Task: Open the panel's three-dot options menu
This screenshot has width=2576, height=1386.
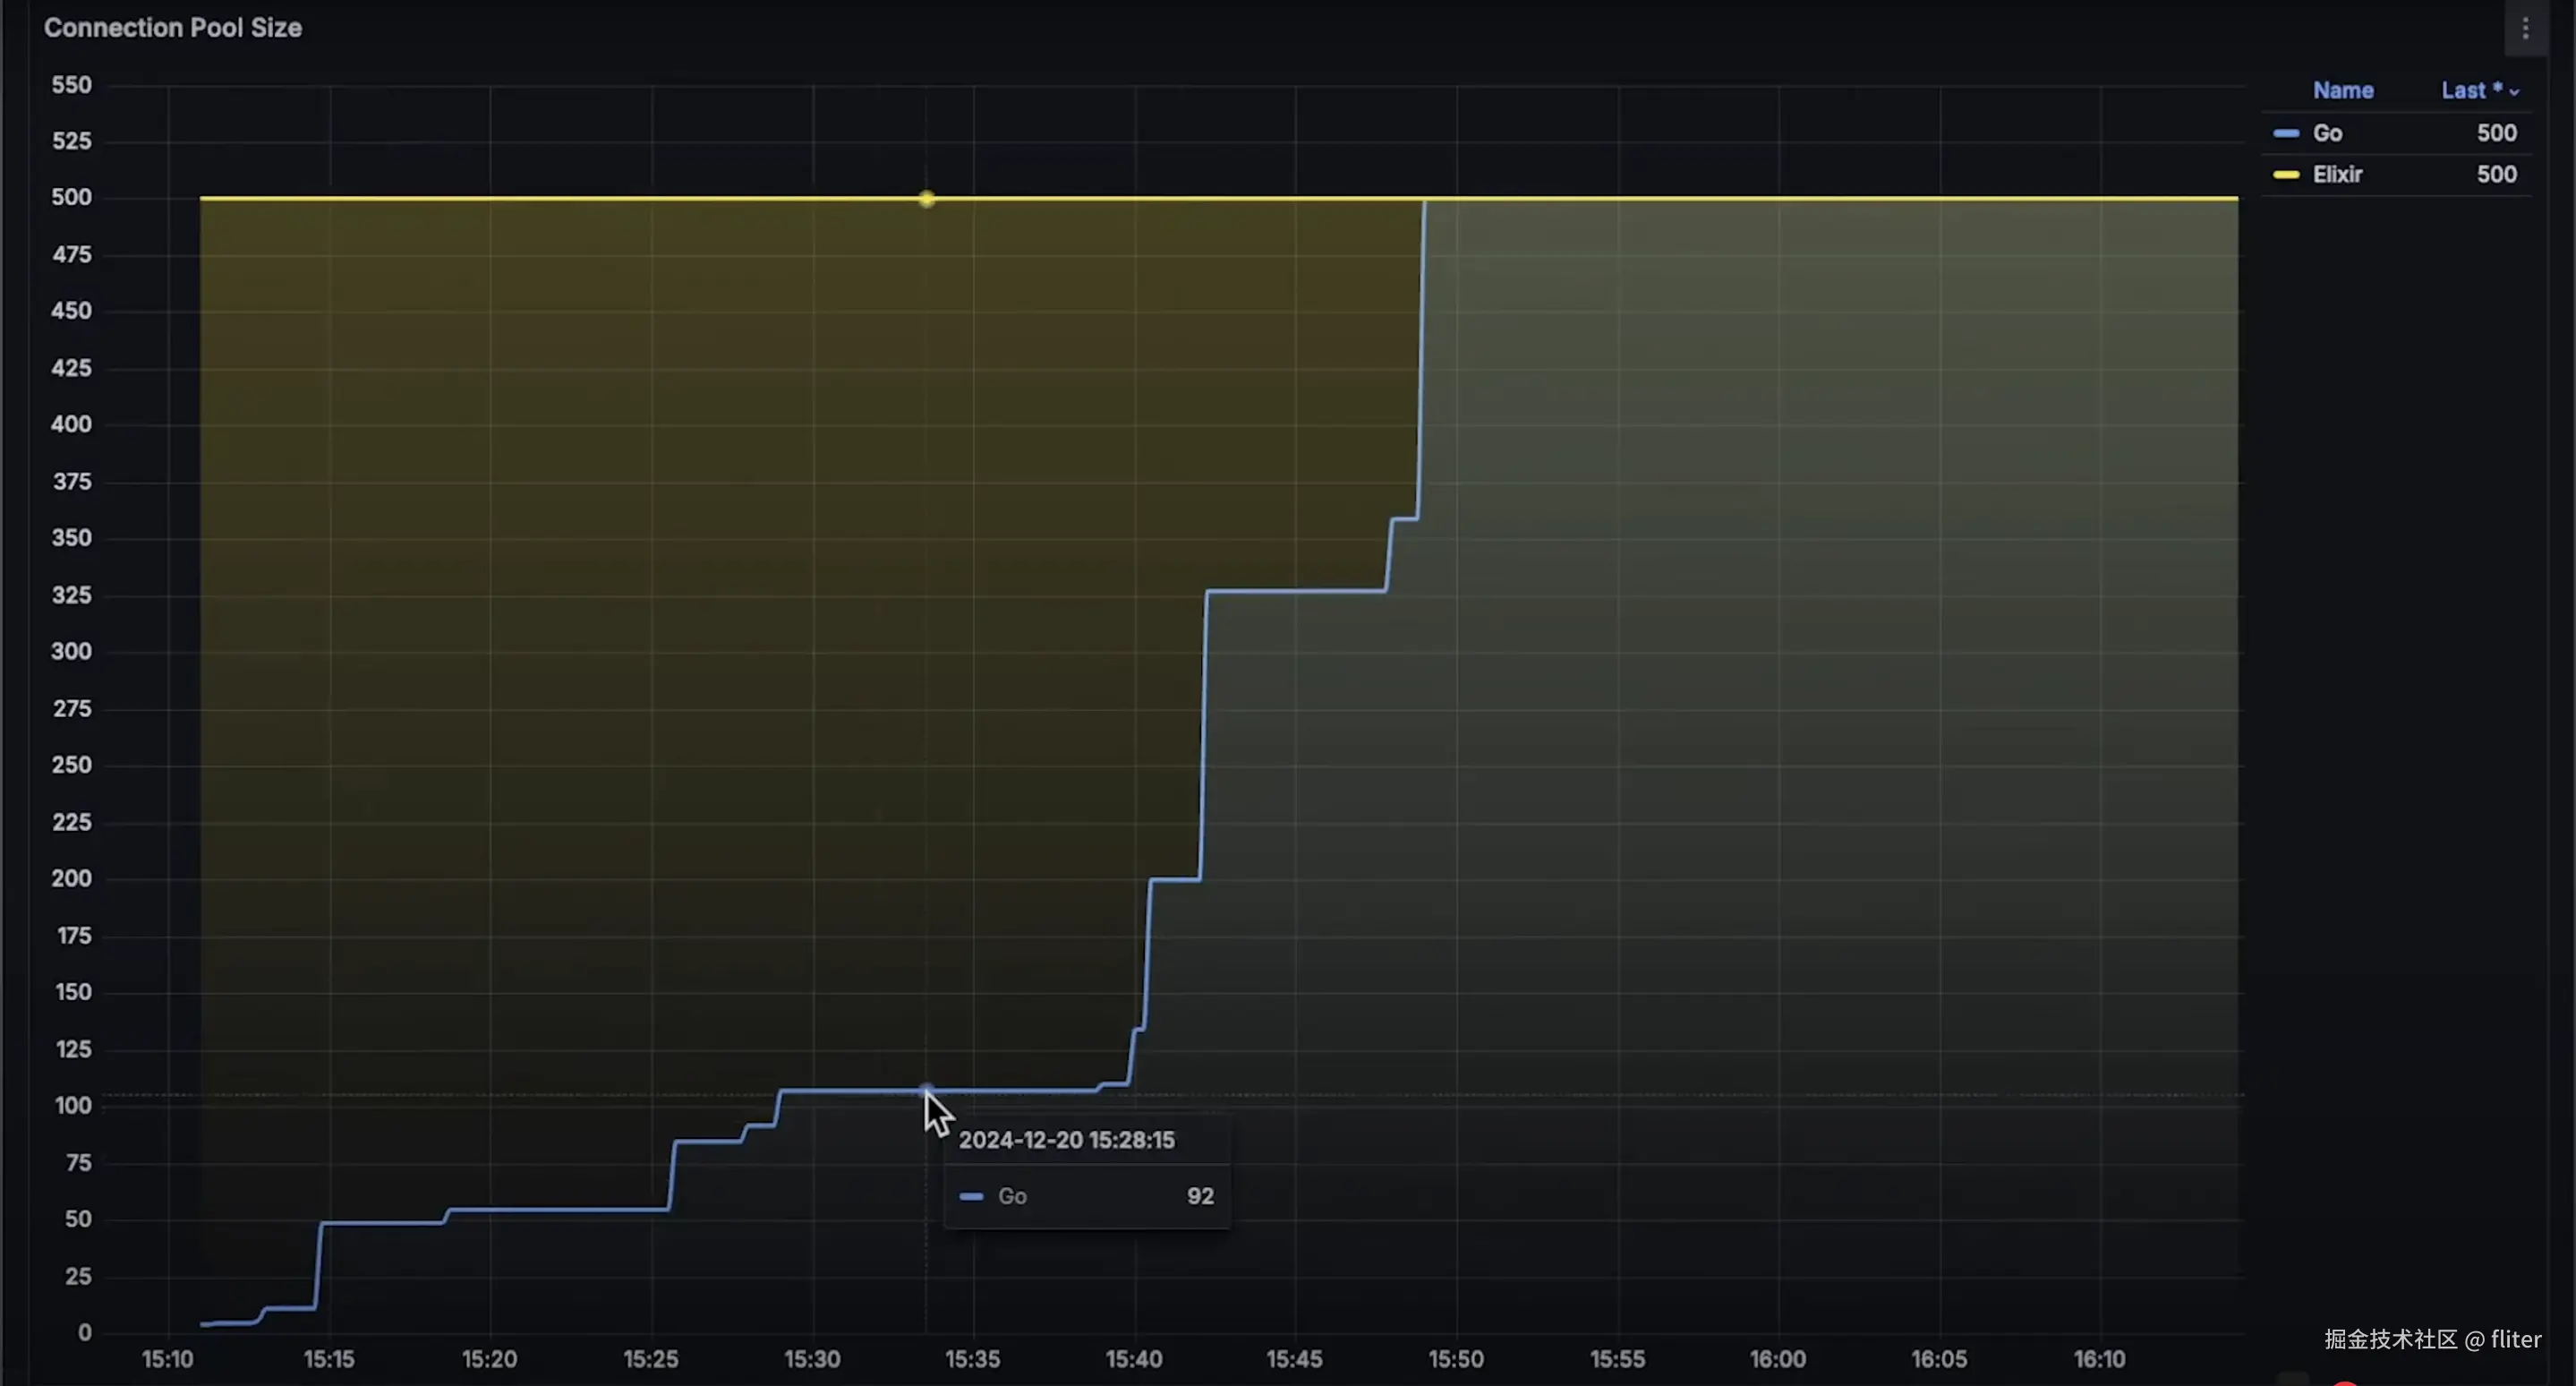Action: [x=2525, y=29]
